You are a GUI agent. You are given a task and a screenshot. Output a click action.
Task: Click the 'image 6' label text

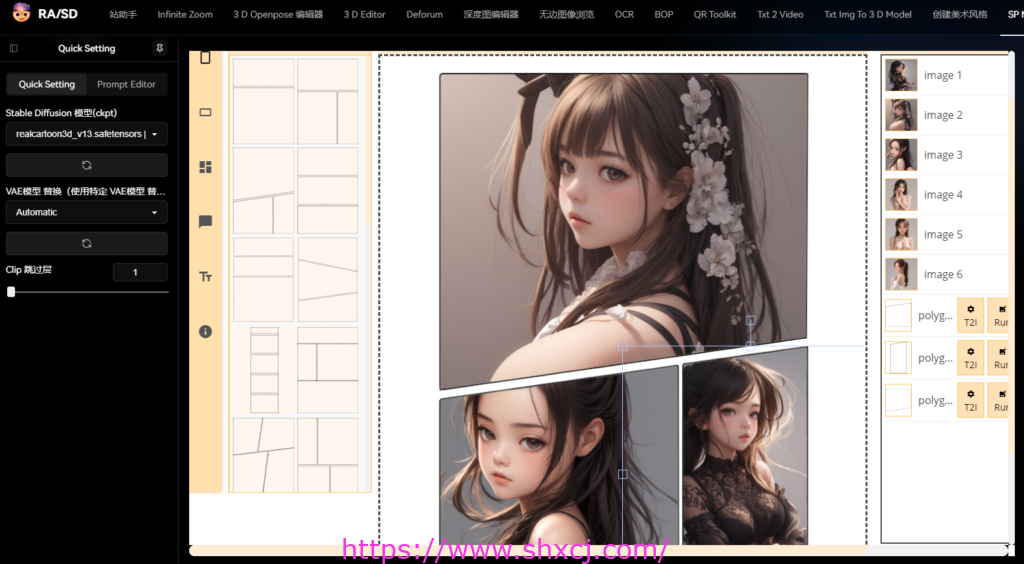click(x=943, y=274)
